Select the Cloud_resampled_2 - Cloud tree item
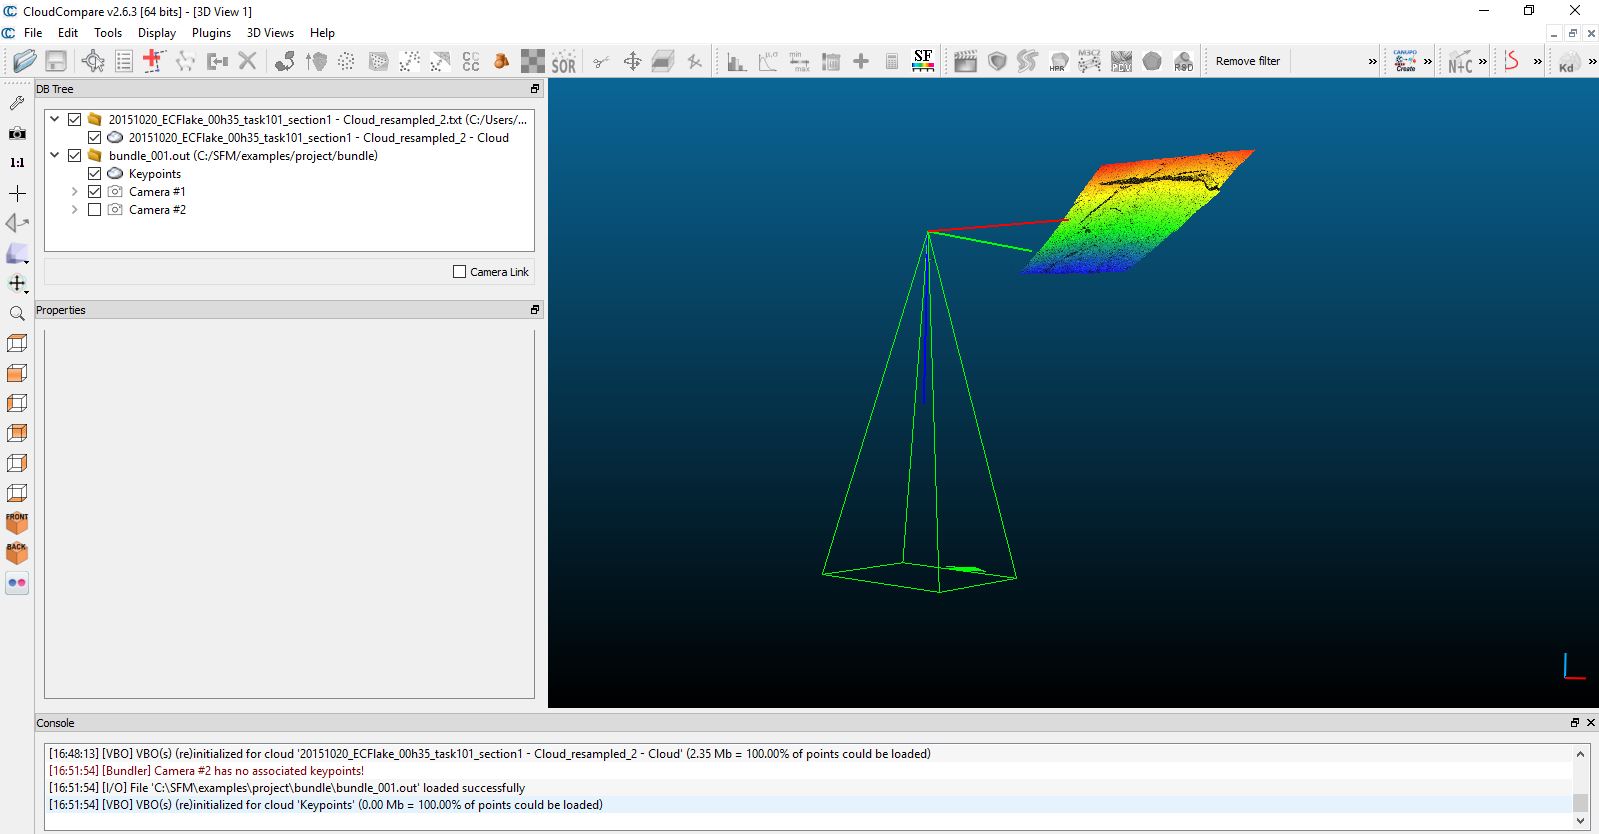The width and height of the screenshot is (1599, 834). (x=318, y=138)
